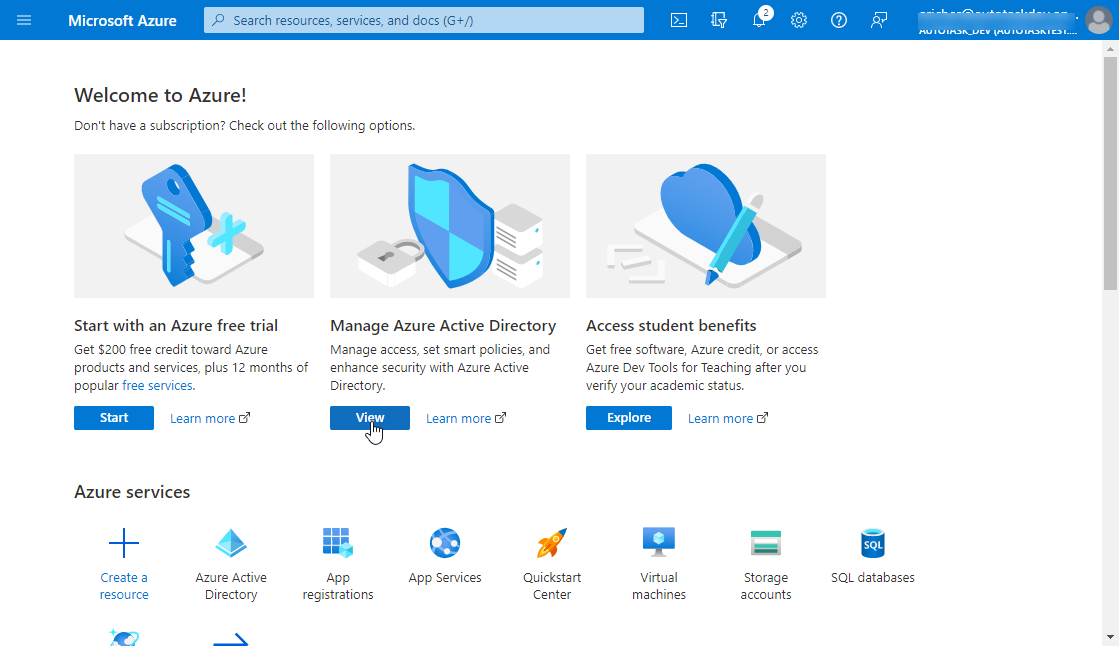Click the Storage accounts label
The height and width of the screenshot is (646, 1119).
(766, 586)
